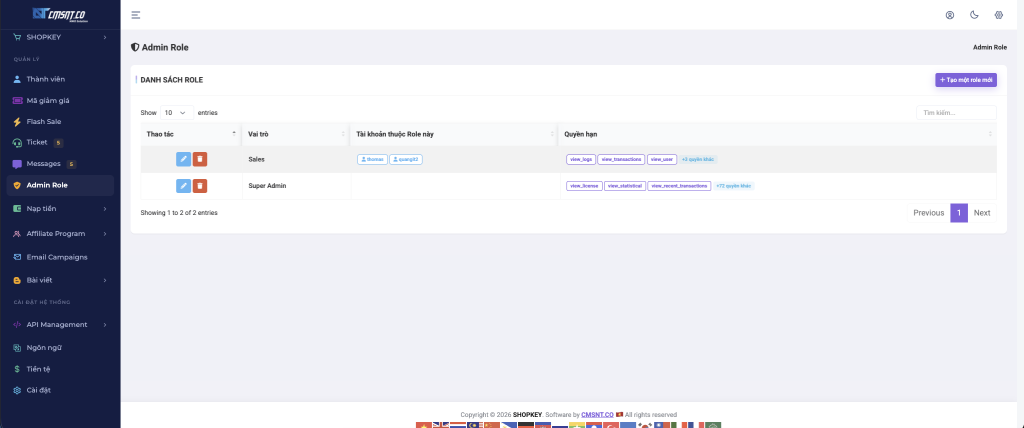Edit the Super Admin role
This screenshot has width=1024, height=428.
[x=183, y=185]
